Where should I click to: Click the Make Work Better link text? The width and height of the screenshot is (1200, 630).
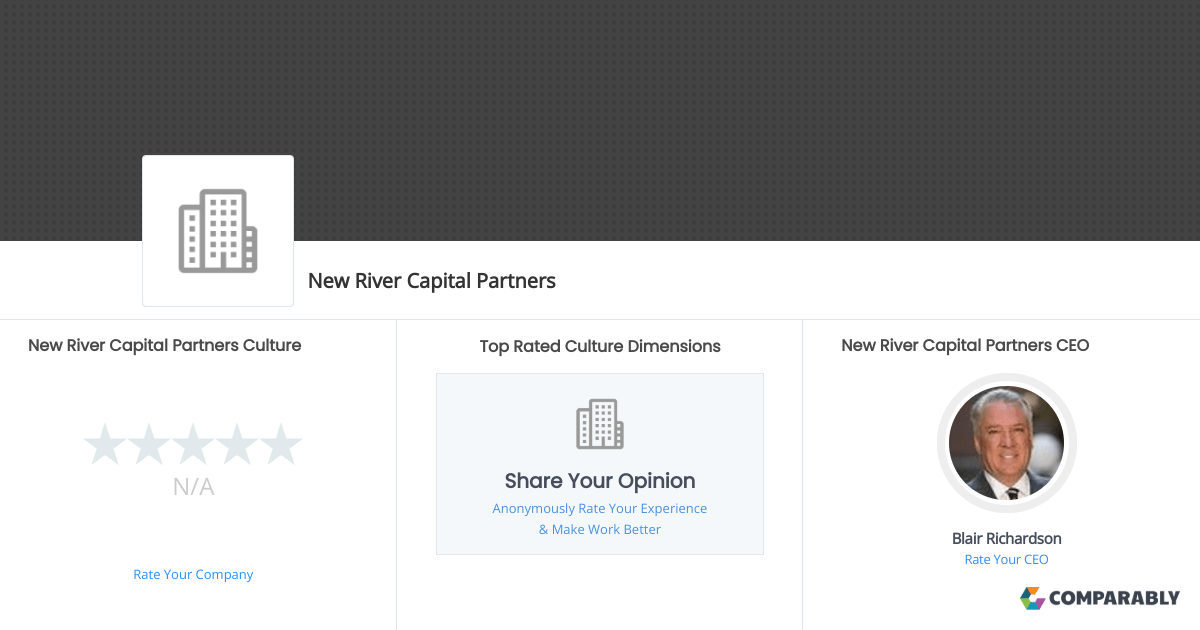click(x=599, y=529)
